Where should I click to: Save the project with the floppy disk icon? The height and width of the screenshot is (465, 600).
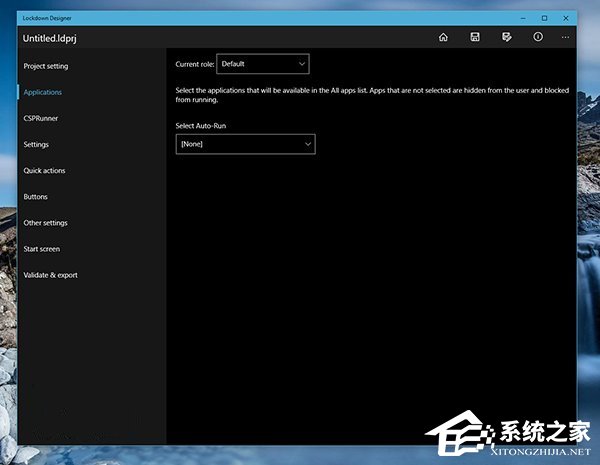click(475, 38)
